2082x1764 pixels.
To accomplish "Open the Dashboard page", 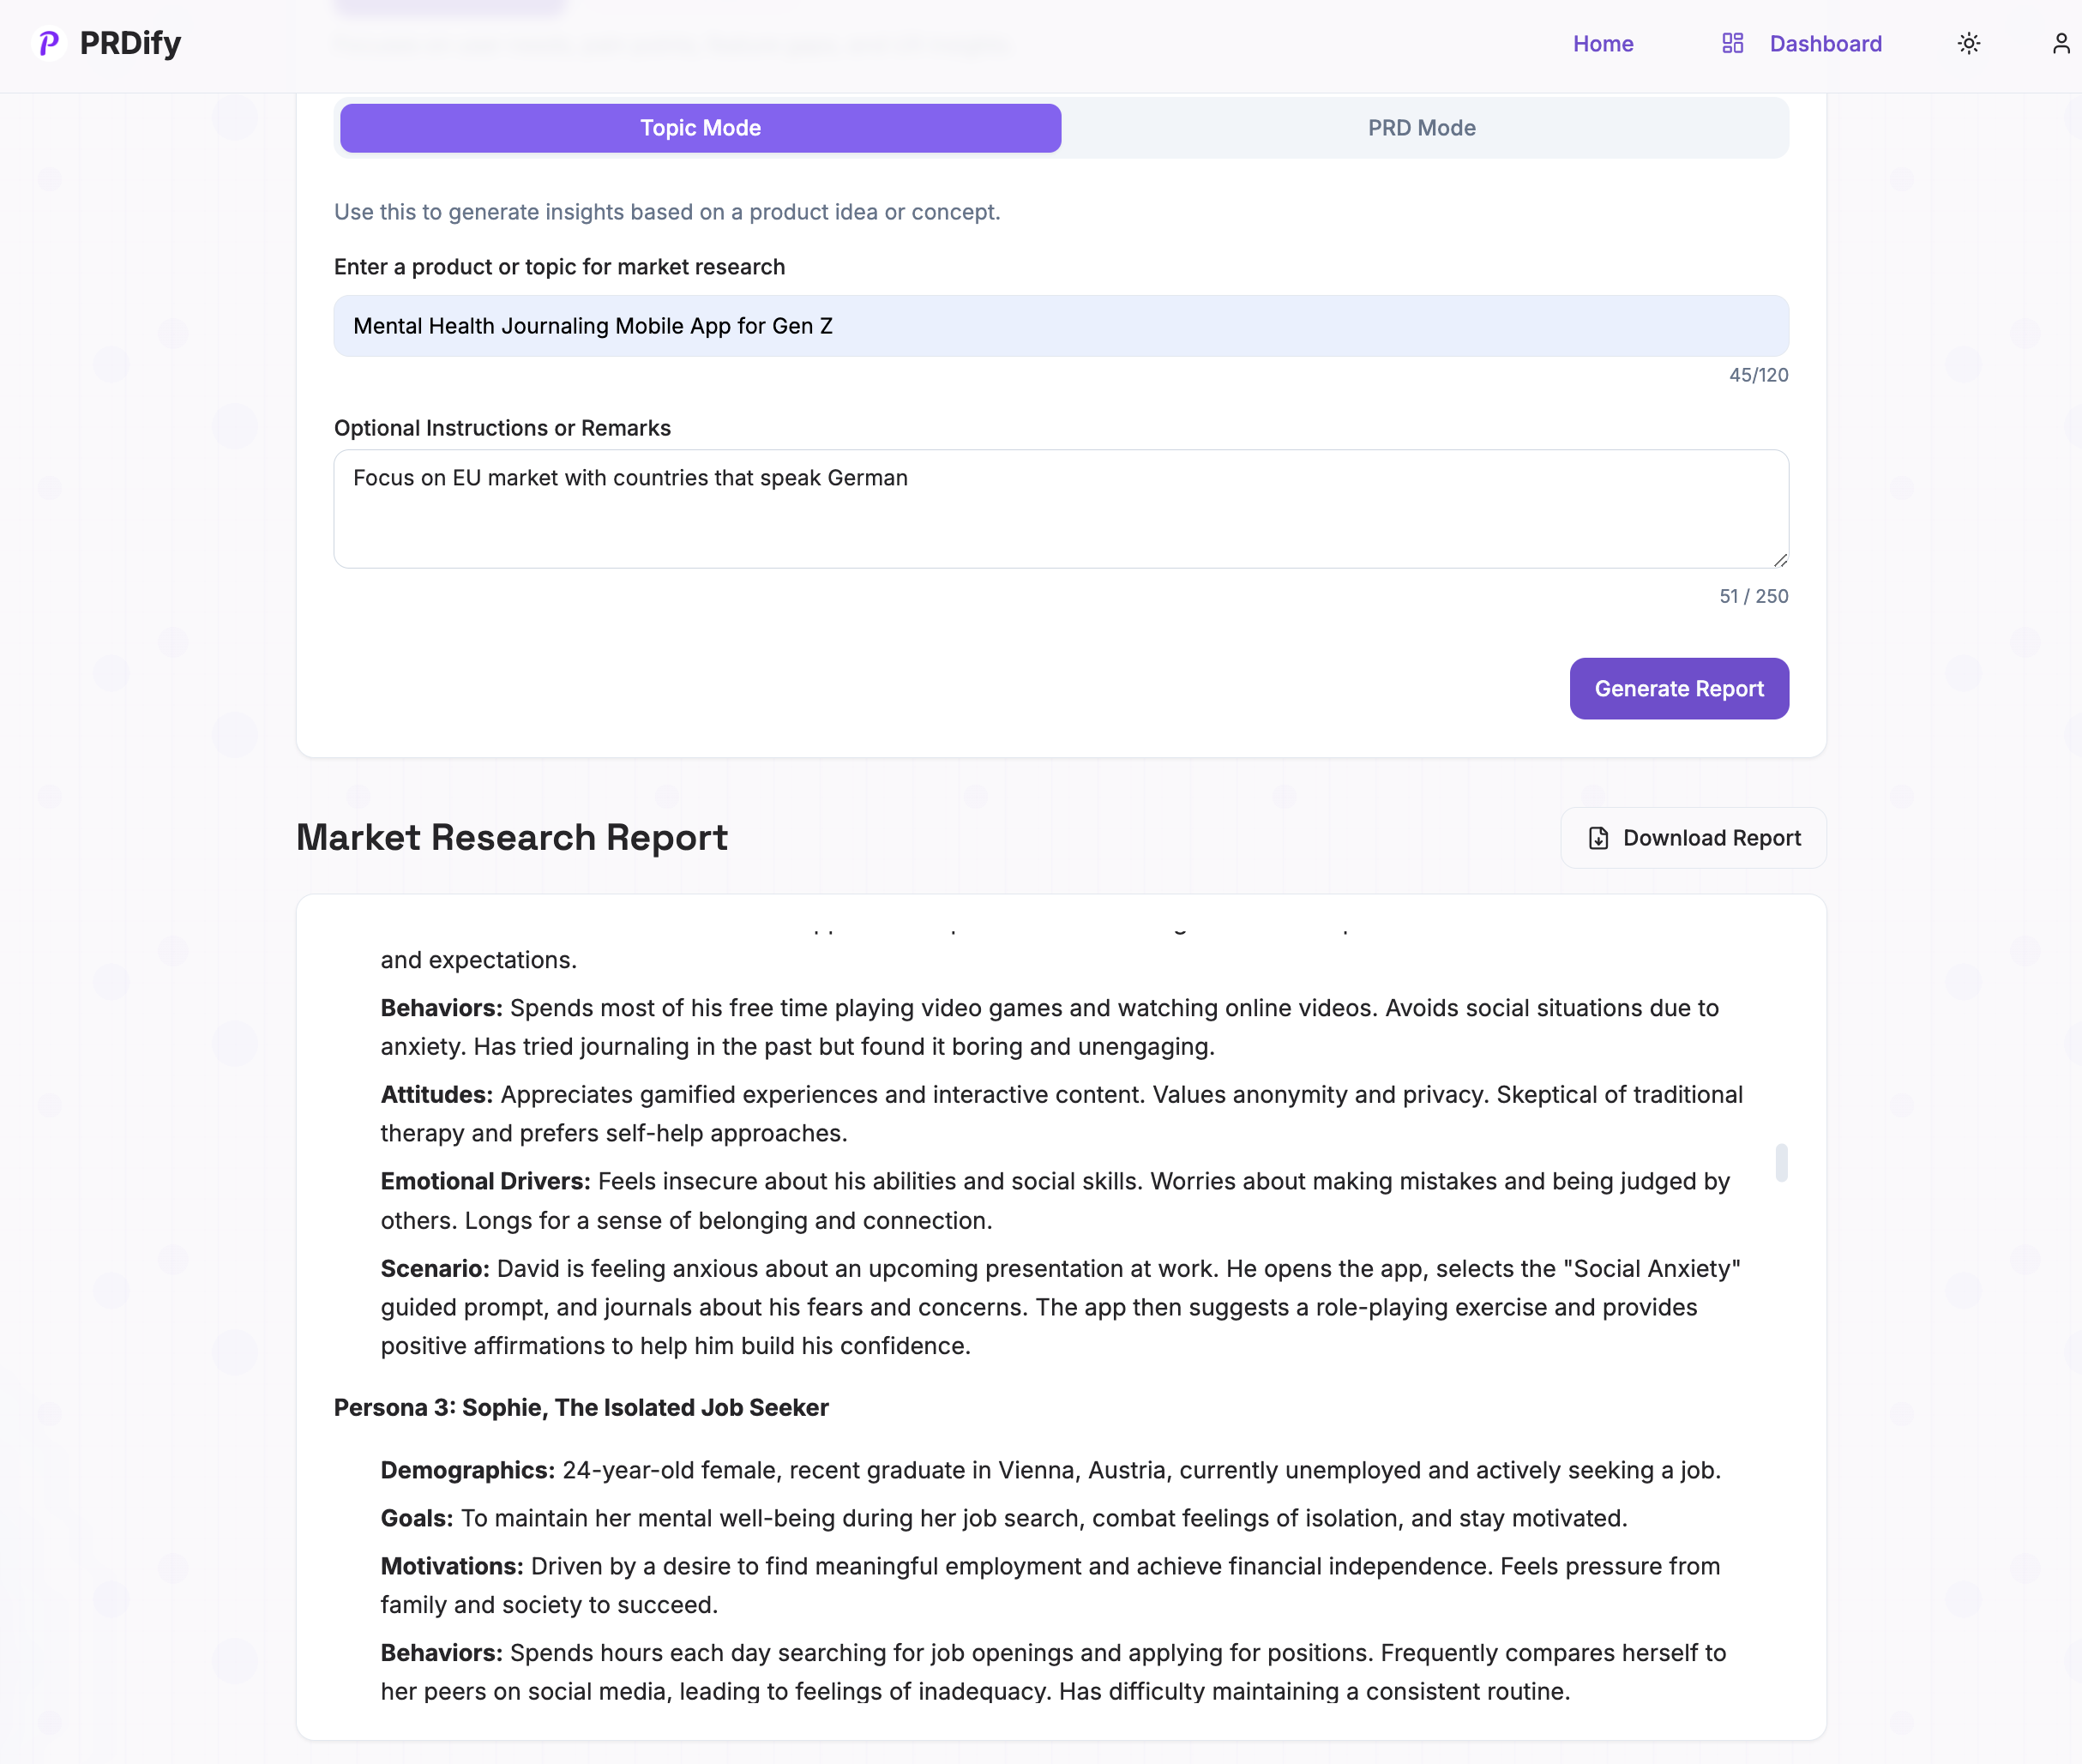I will (1825, 43).
